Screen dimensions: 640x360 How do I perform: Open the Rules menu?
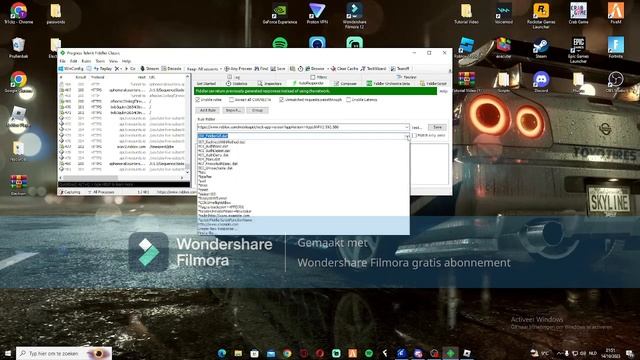[86, 61]
